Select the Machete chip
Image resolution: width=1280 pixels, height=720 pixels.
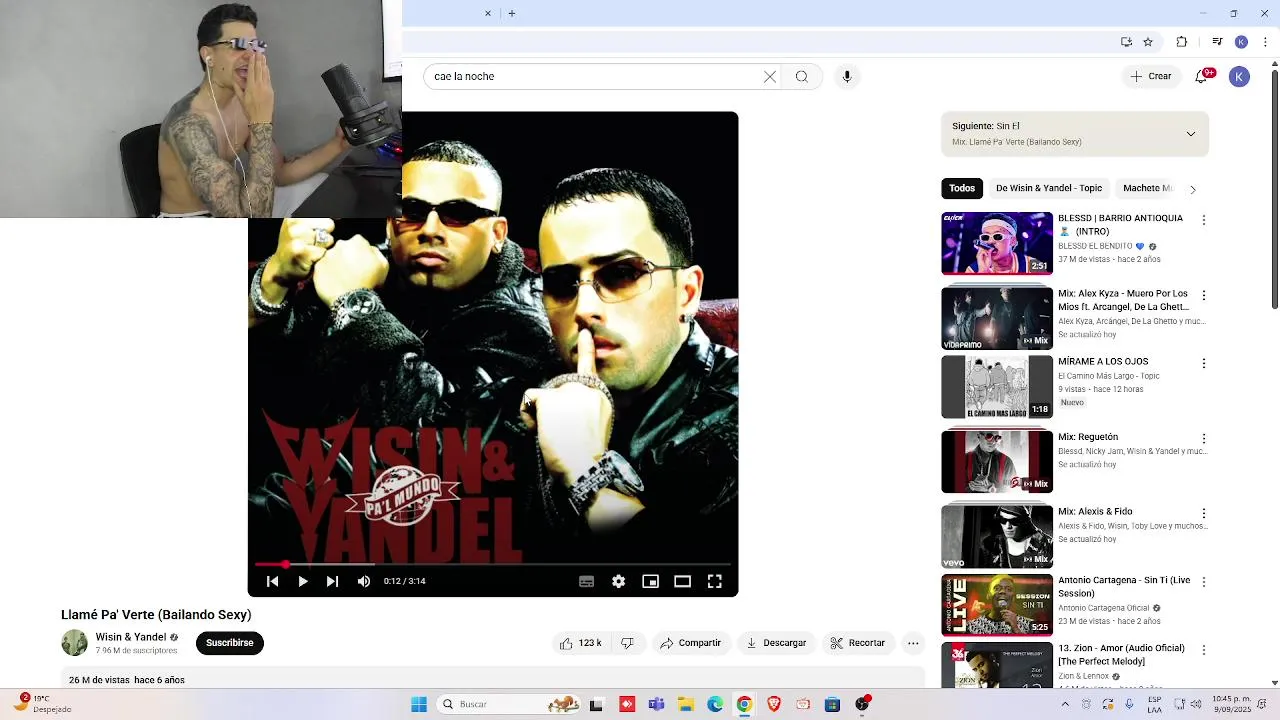tap(1146, 188)
